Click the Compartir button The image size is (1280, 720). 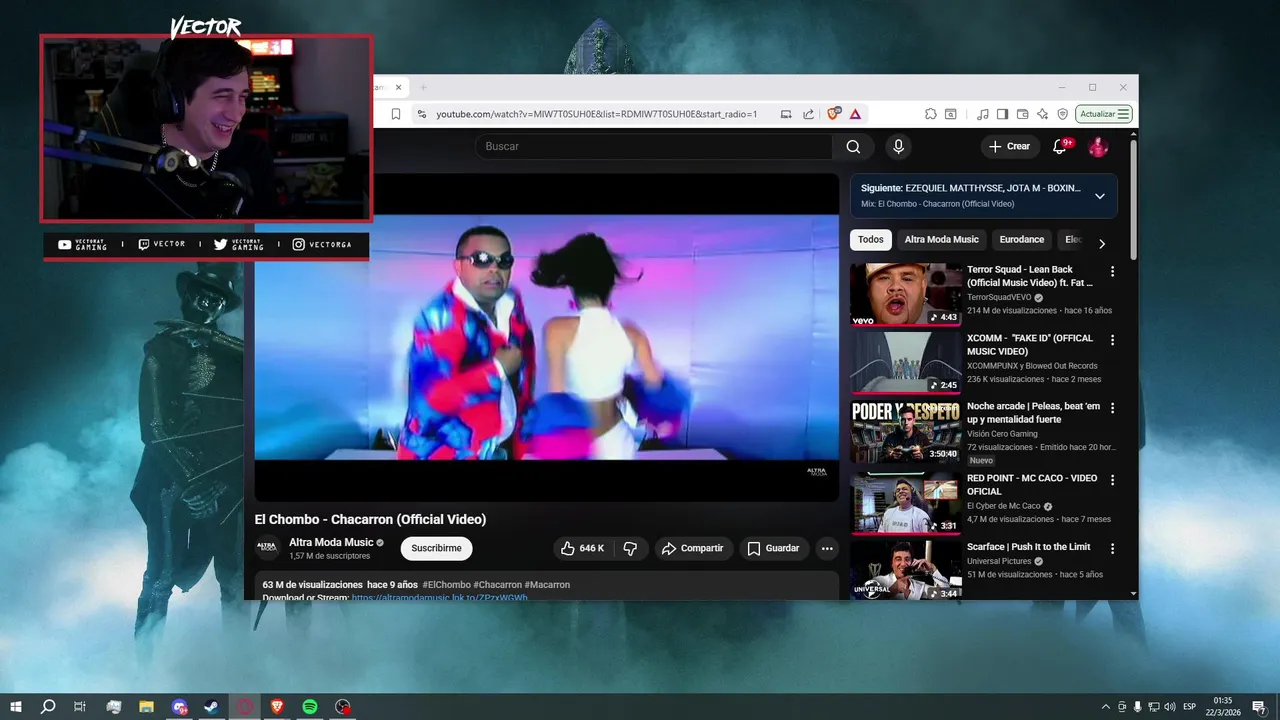[x=692, y=548]
